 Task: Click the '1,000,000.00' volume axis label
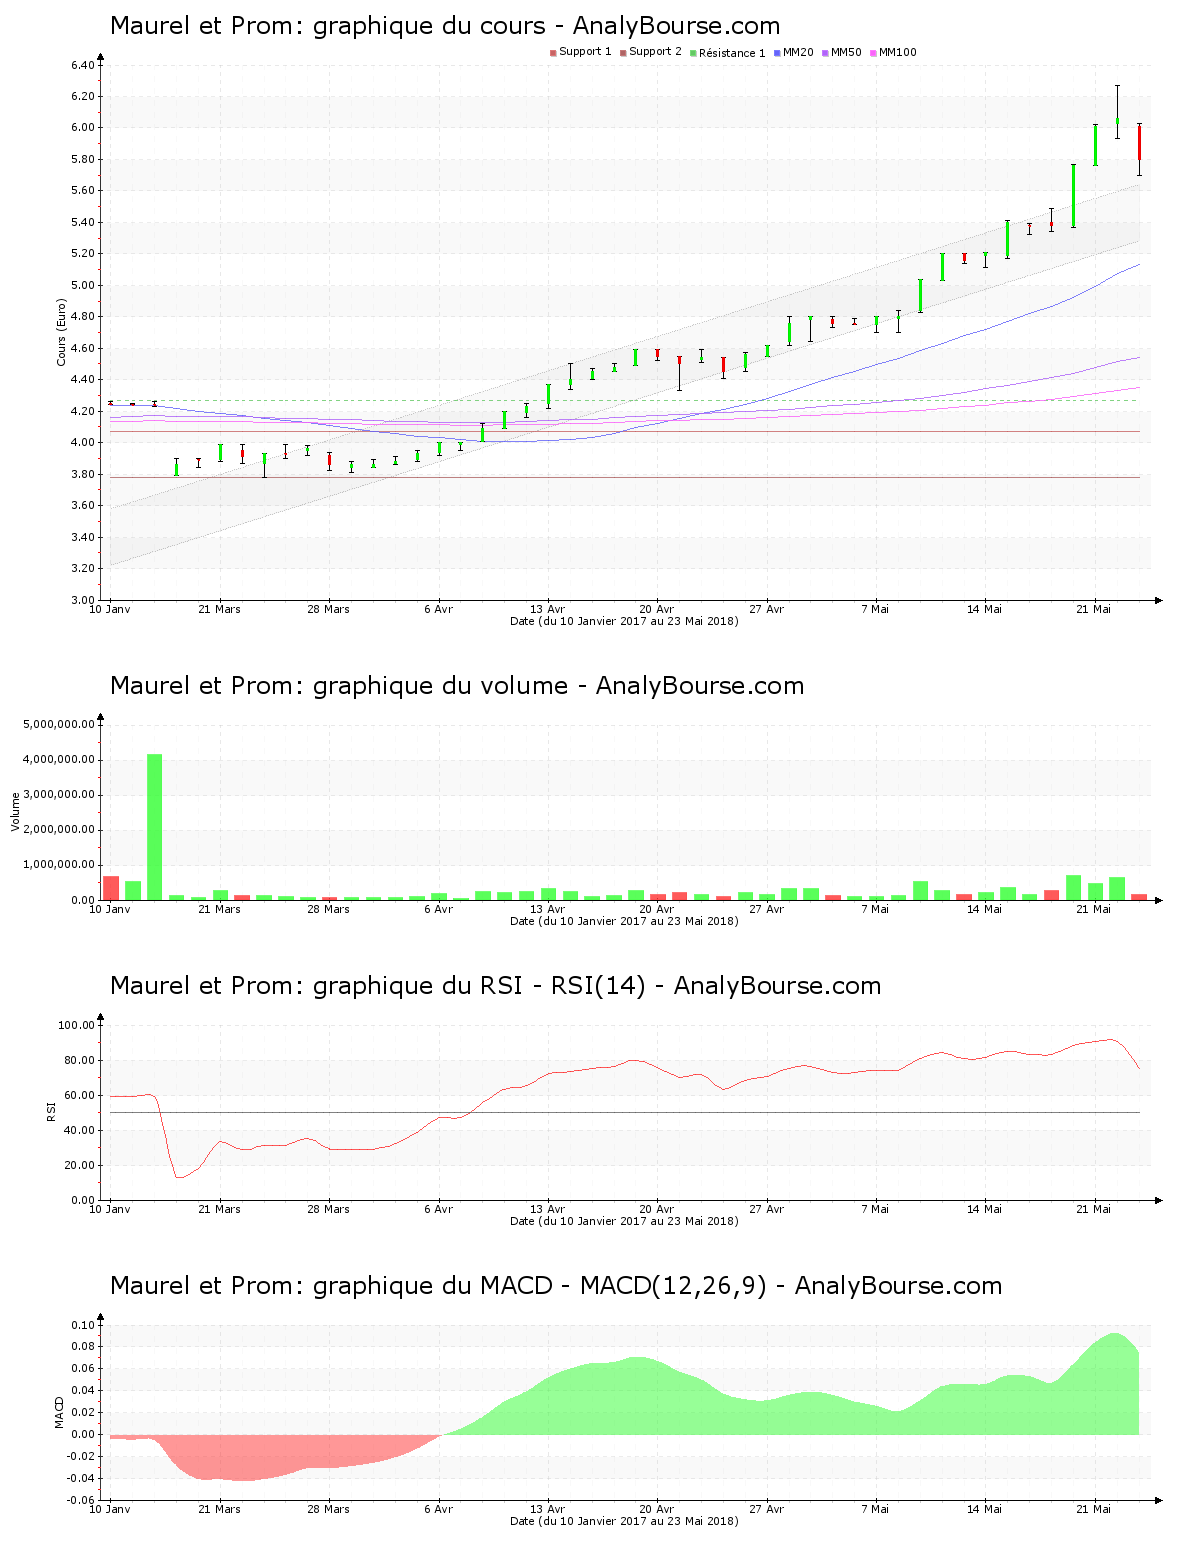tap(59, 865)
